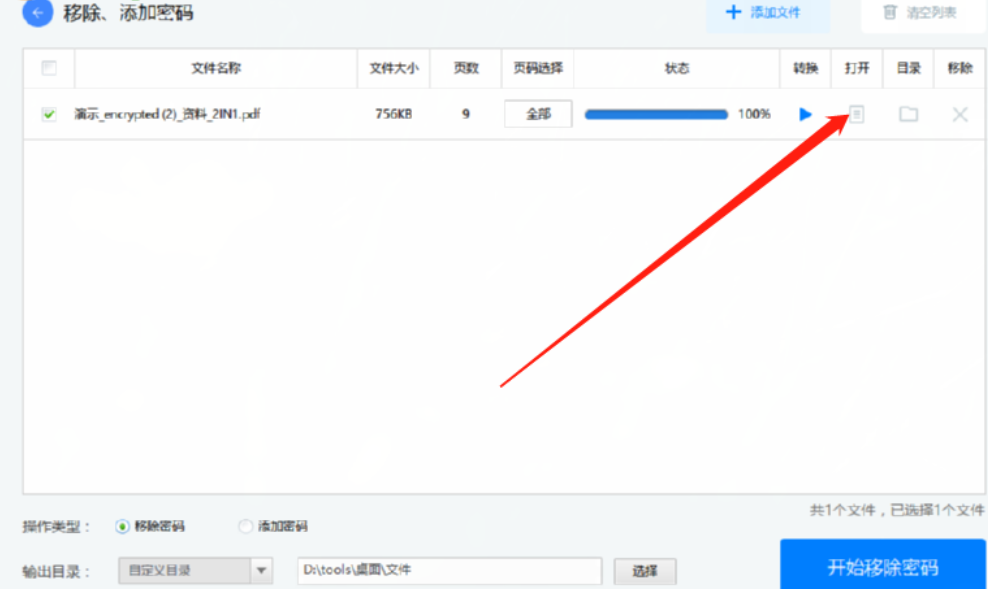The width and height of the screenshot is (988, 590).
Task: Click the file name 演示_encrypted (2)_资料_2IN1.pdf
Action: [x=167, y=114]
